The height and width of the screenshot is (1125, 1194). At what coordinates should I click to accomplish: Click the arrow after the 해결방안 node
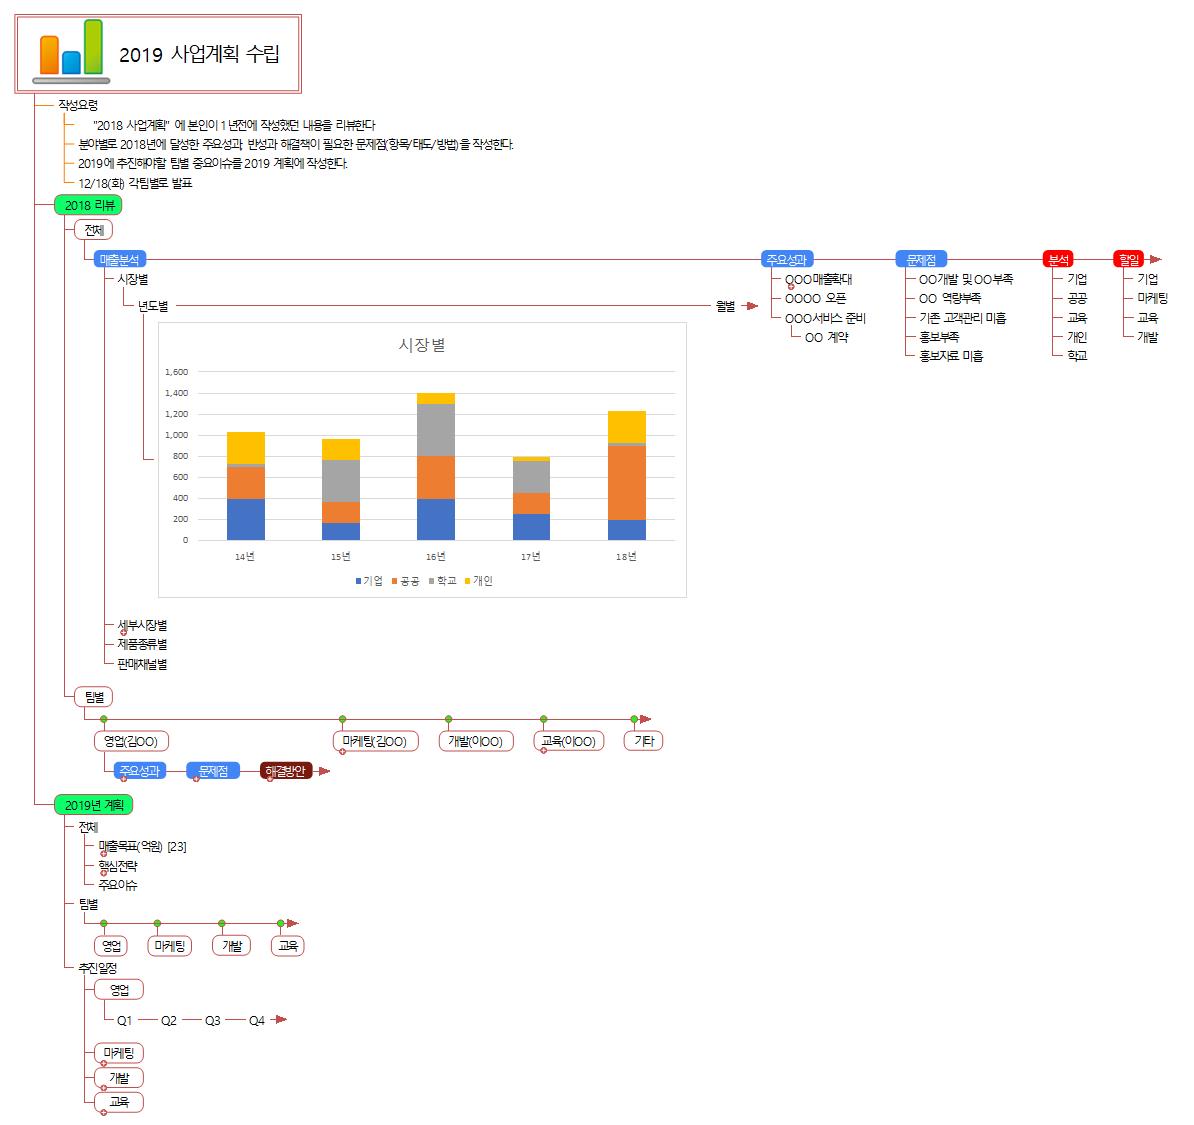coord(323,771)
